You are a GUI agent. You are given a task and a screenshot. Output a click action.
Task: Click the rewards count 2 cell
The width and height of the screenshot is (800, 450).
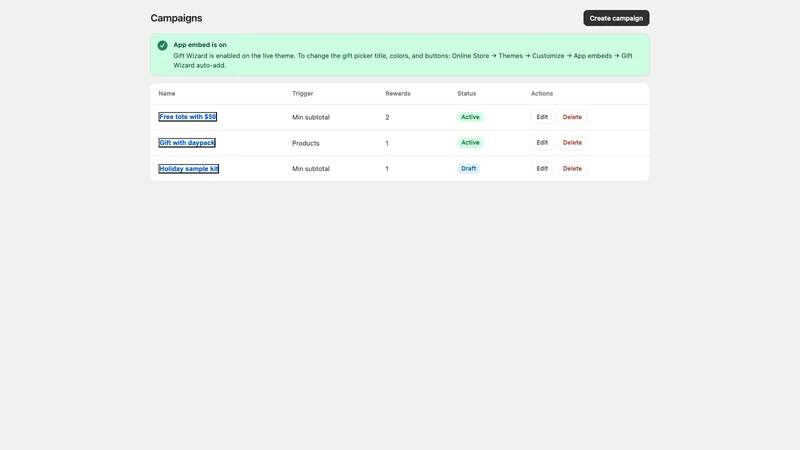point(387,117)
